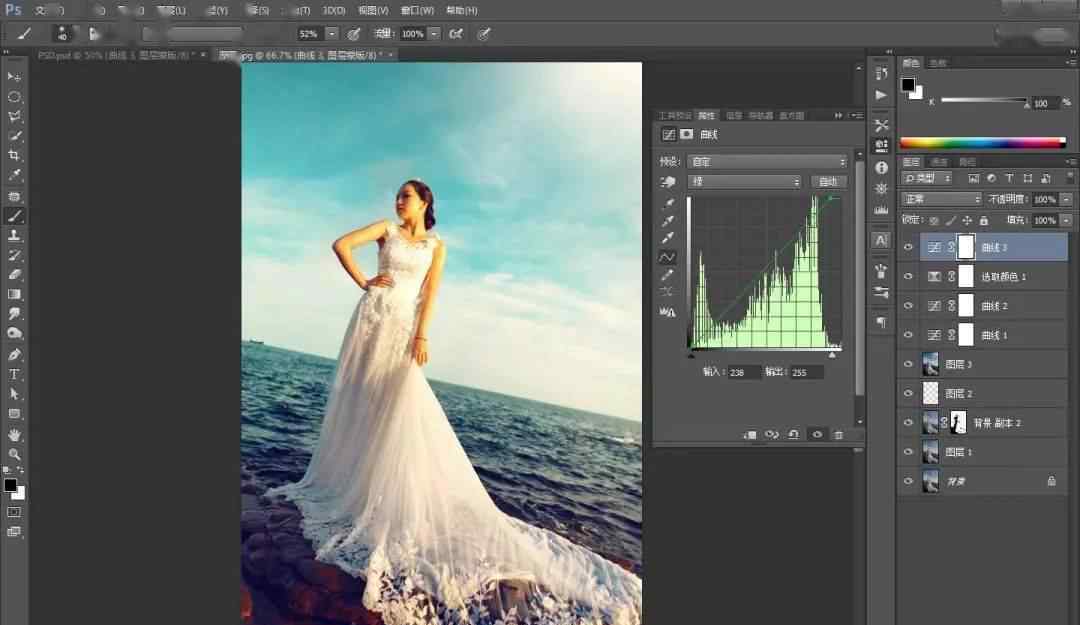The height and width of the screenshot is (625, 1080).
Task: Select the Zoom magnifier tool
Action: tap(14, 453)
